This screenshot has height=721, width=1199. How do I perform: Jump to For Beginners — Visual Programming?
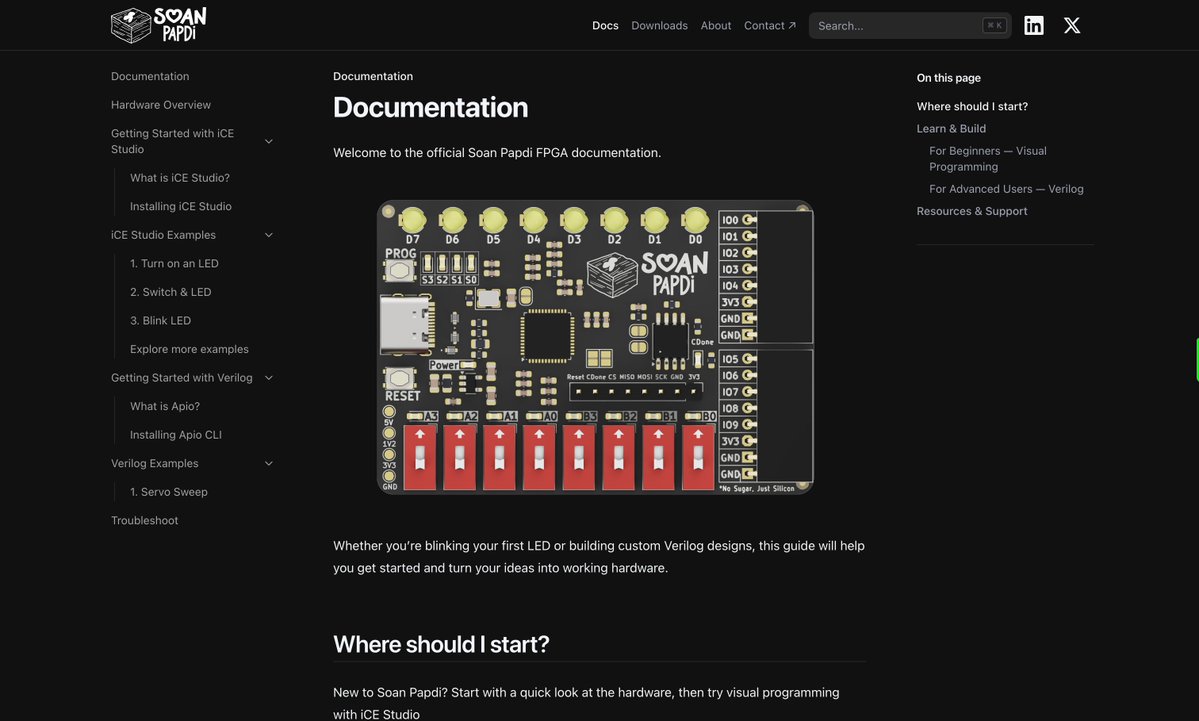988,158
